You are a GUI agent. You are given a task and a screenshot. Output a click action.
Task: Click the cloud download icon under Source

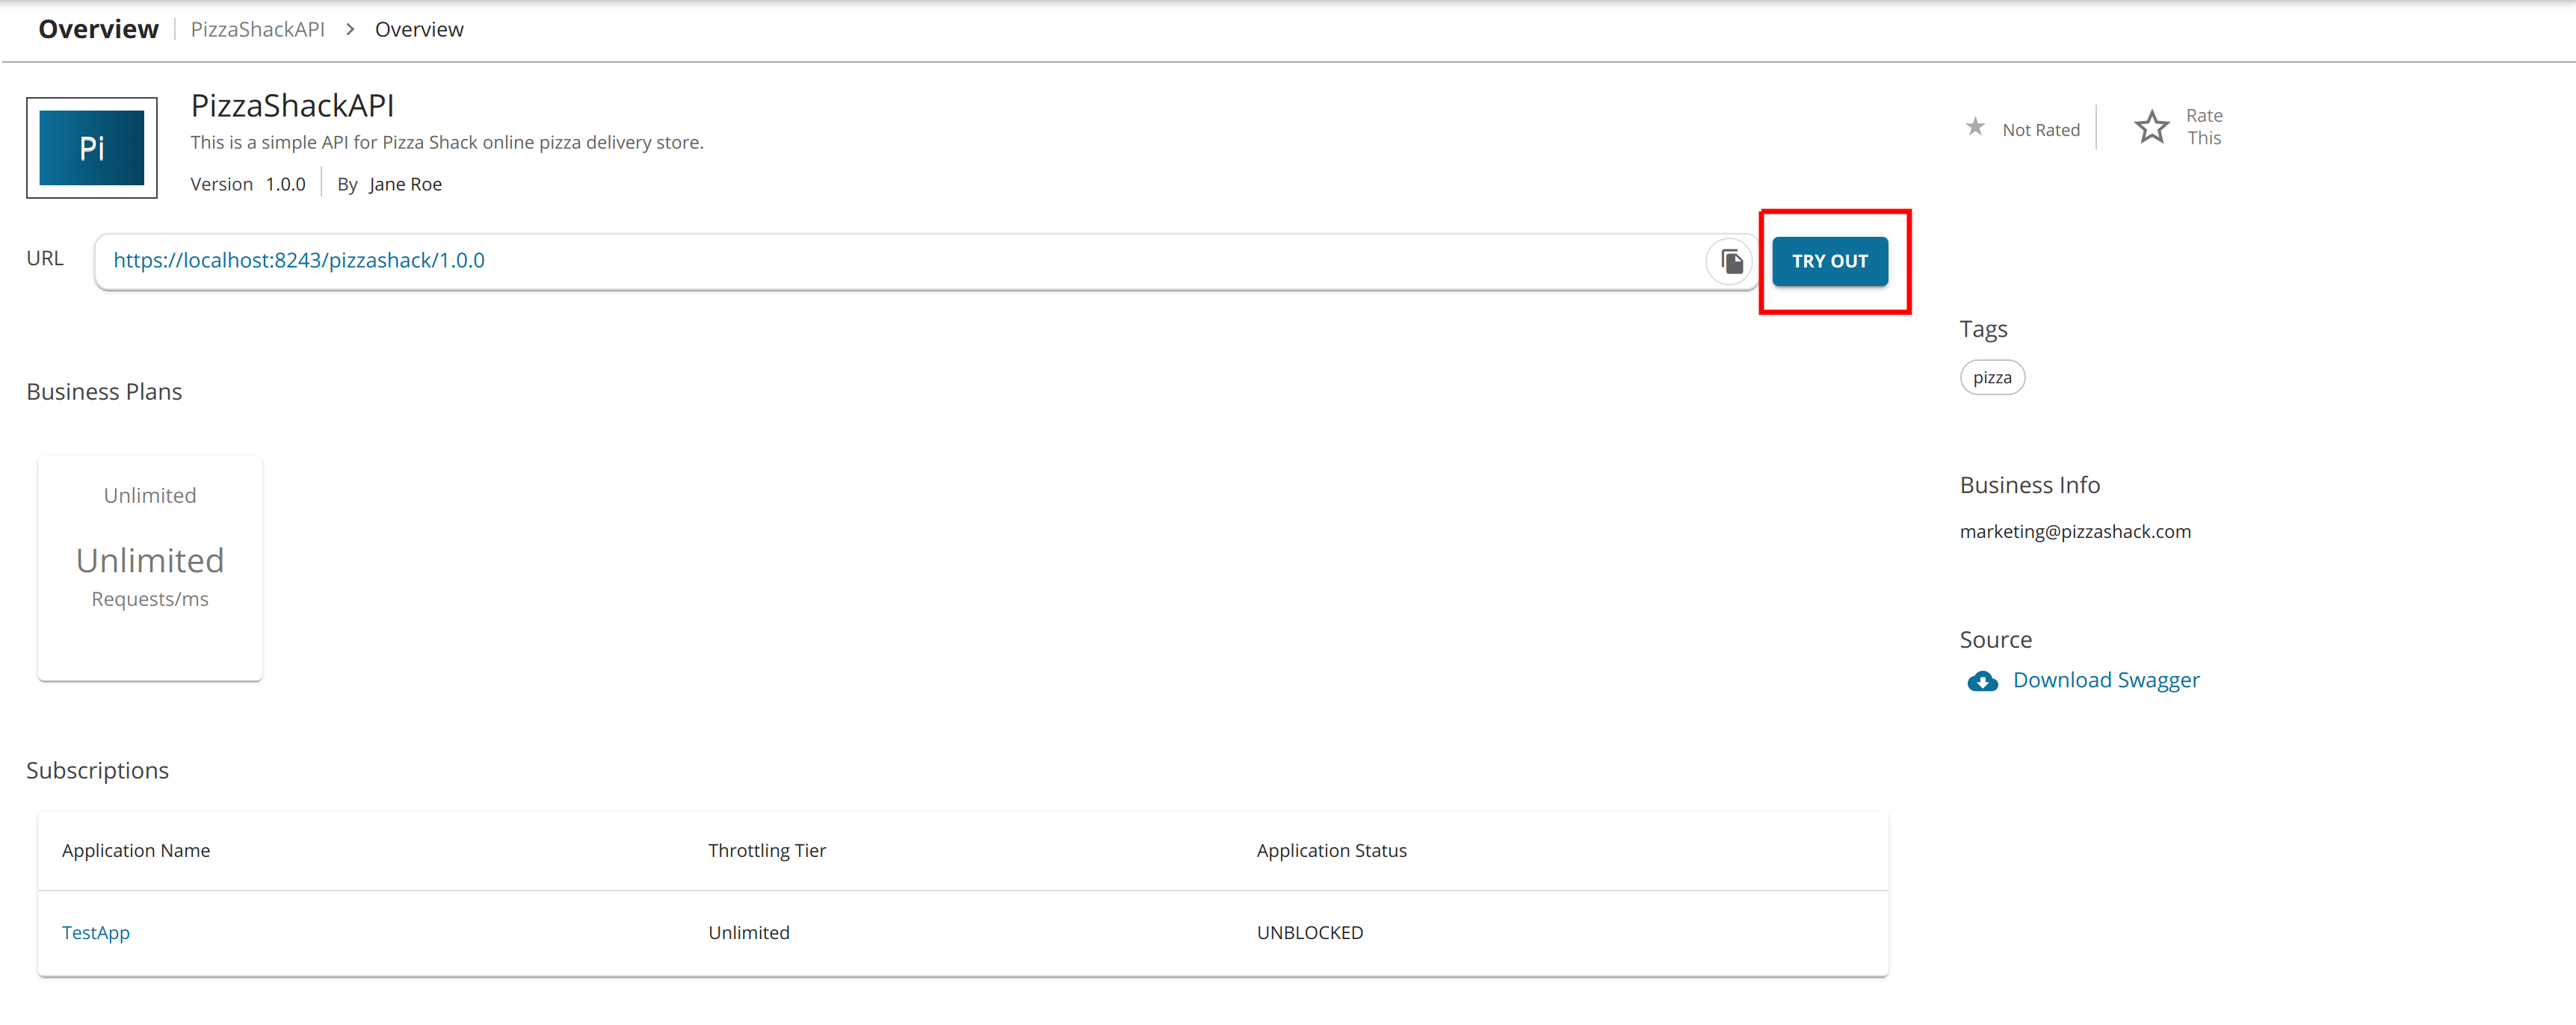click(x=1982, y=682)
